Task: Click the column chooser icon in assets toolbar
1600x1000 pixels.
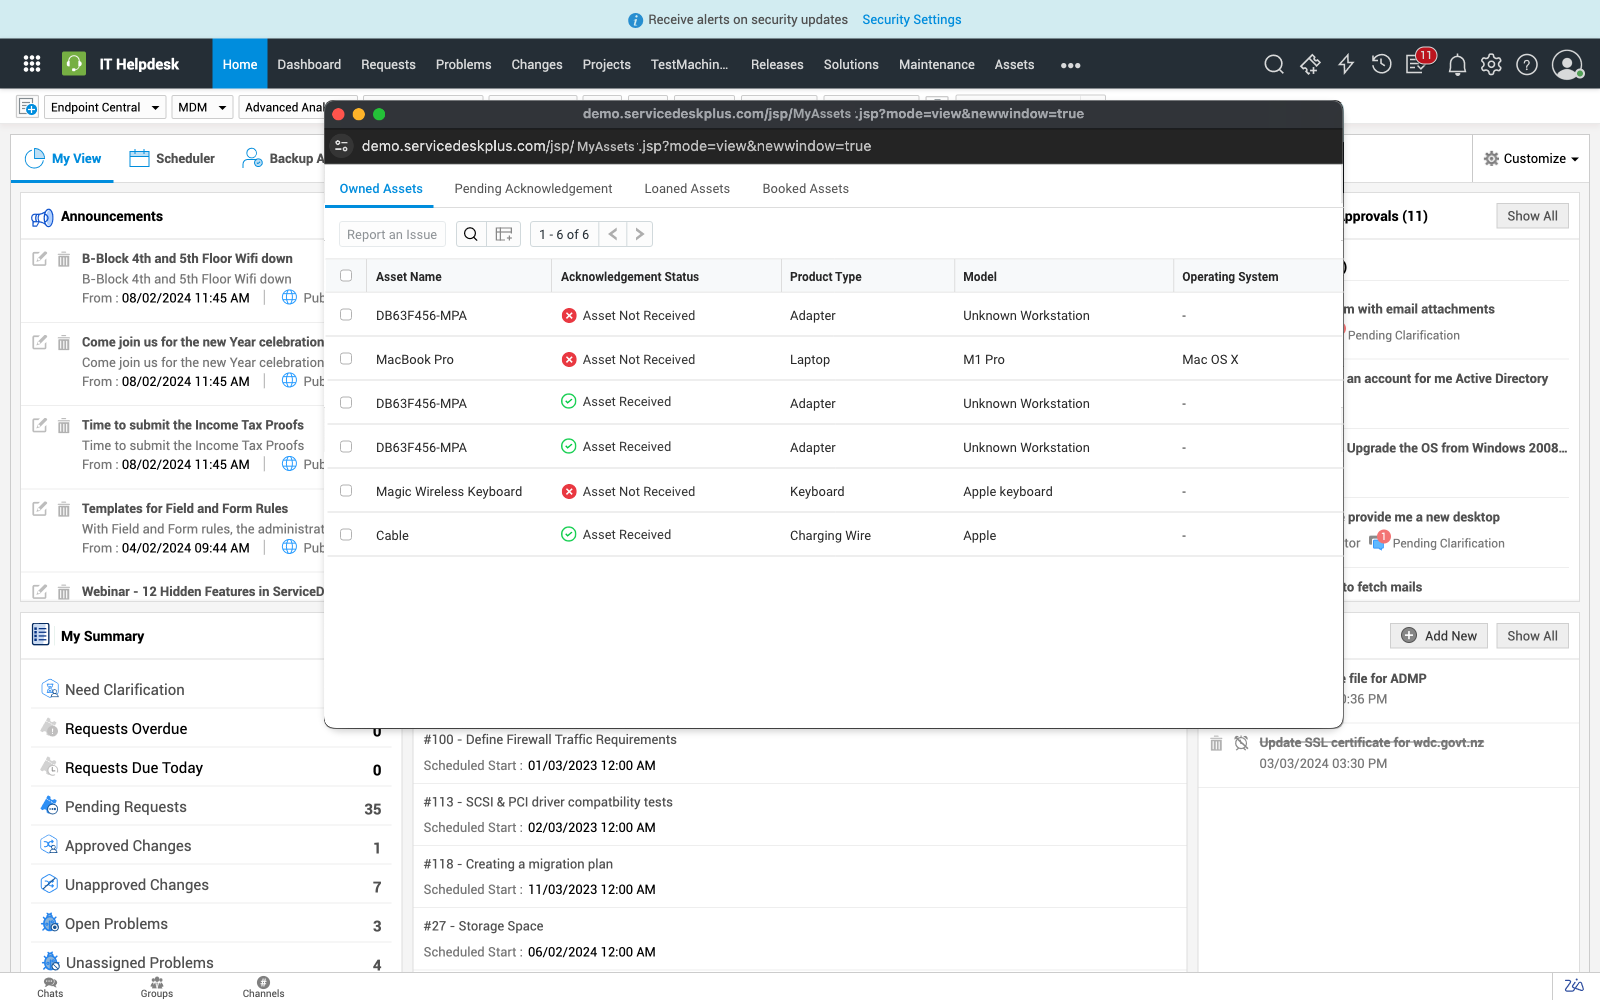Action: (504, 234)
